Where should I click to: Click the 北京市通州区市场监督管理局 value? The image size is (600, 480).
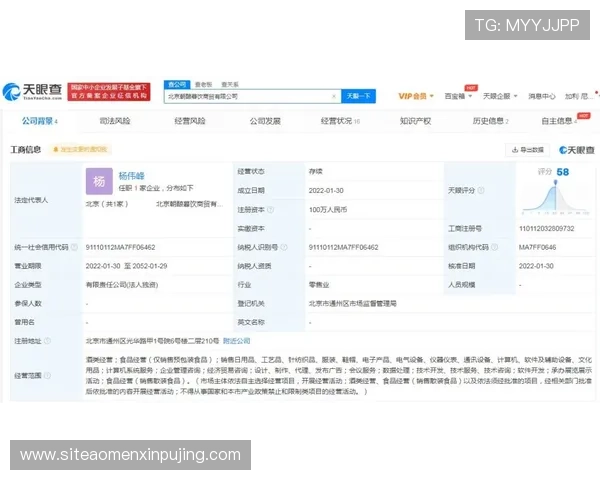point(353,304)
